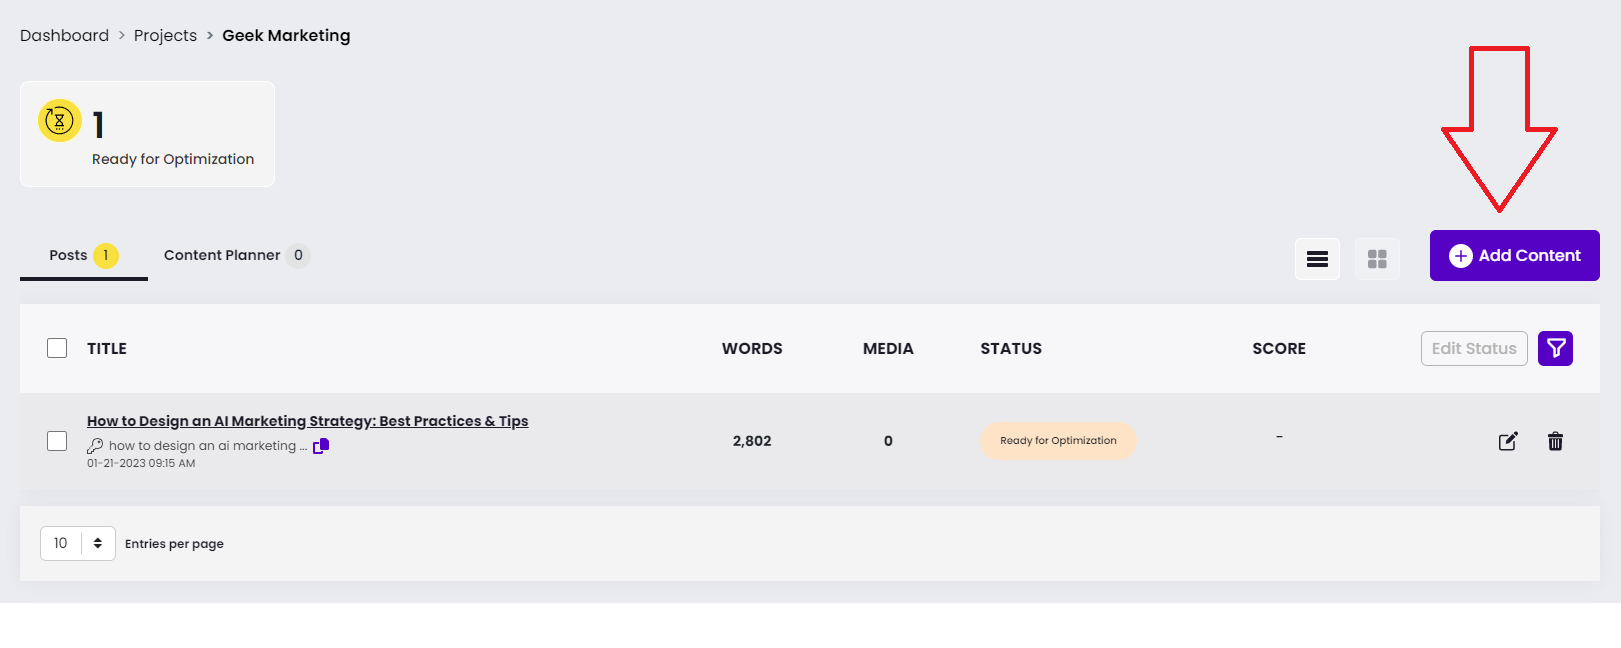Switch to list view icon
This screenshot has height=648, width=1621.
tap(1317, 259)
